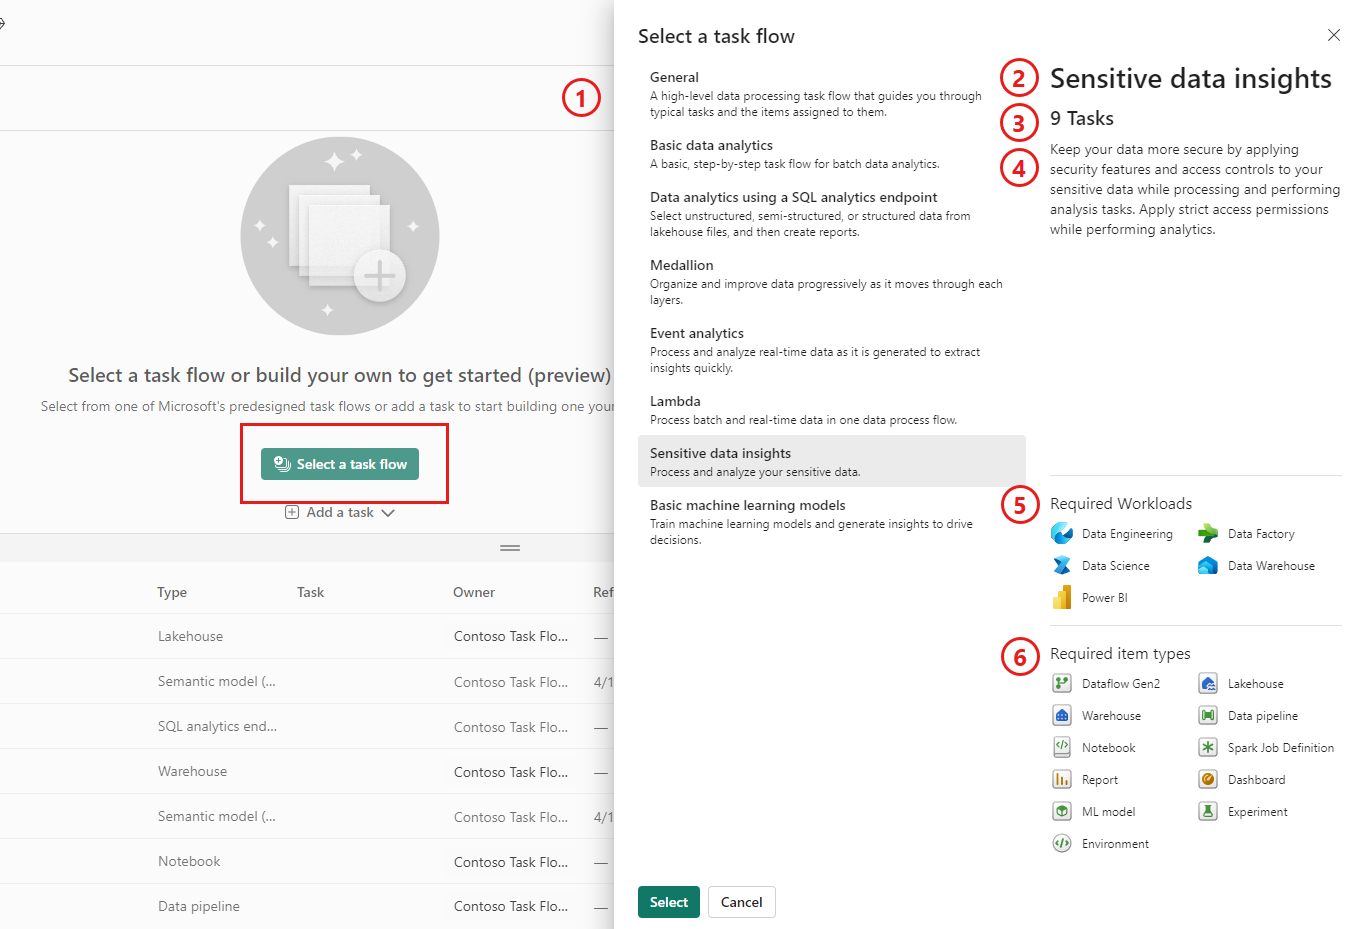Click the Data pipeline item type icon
The height and width of the screenshot is (929, 1359).
[1208, 716]
